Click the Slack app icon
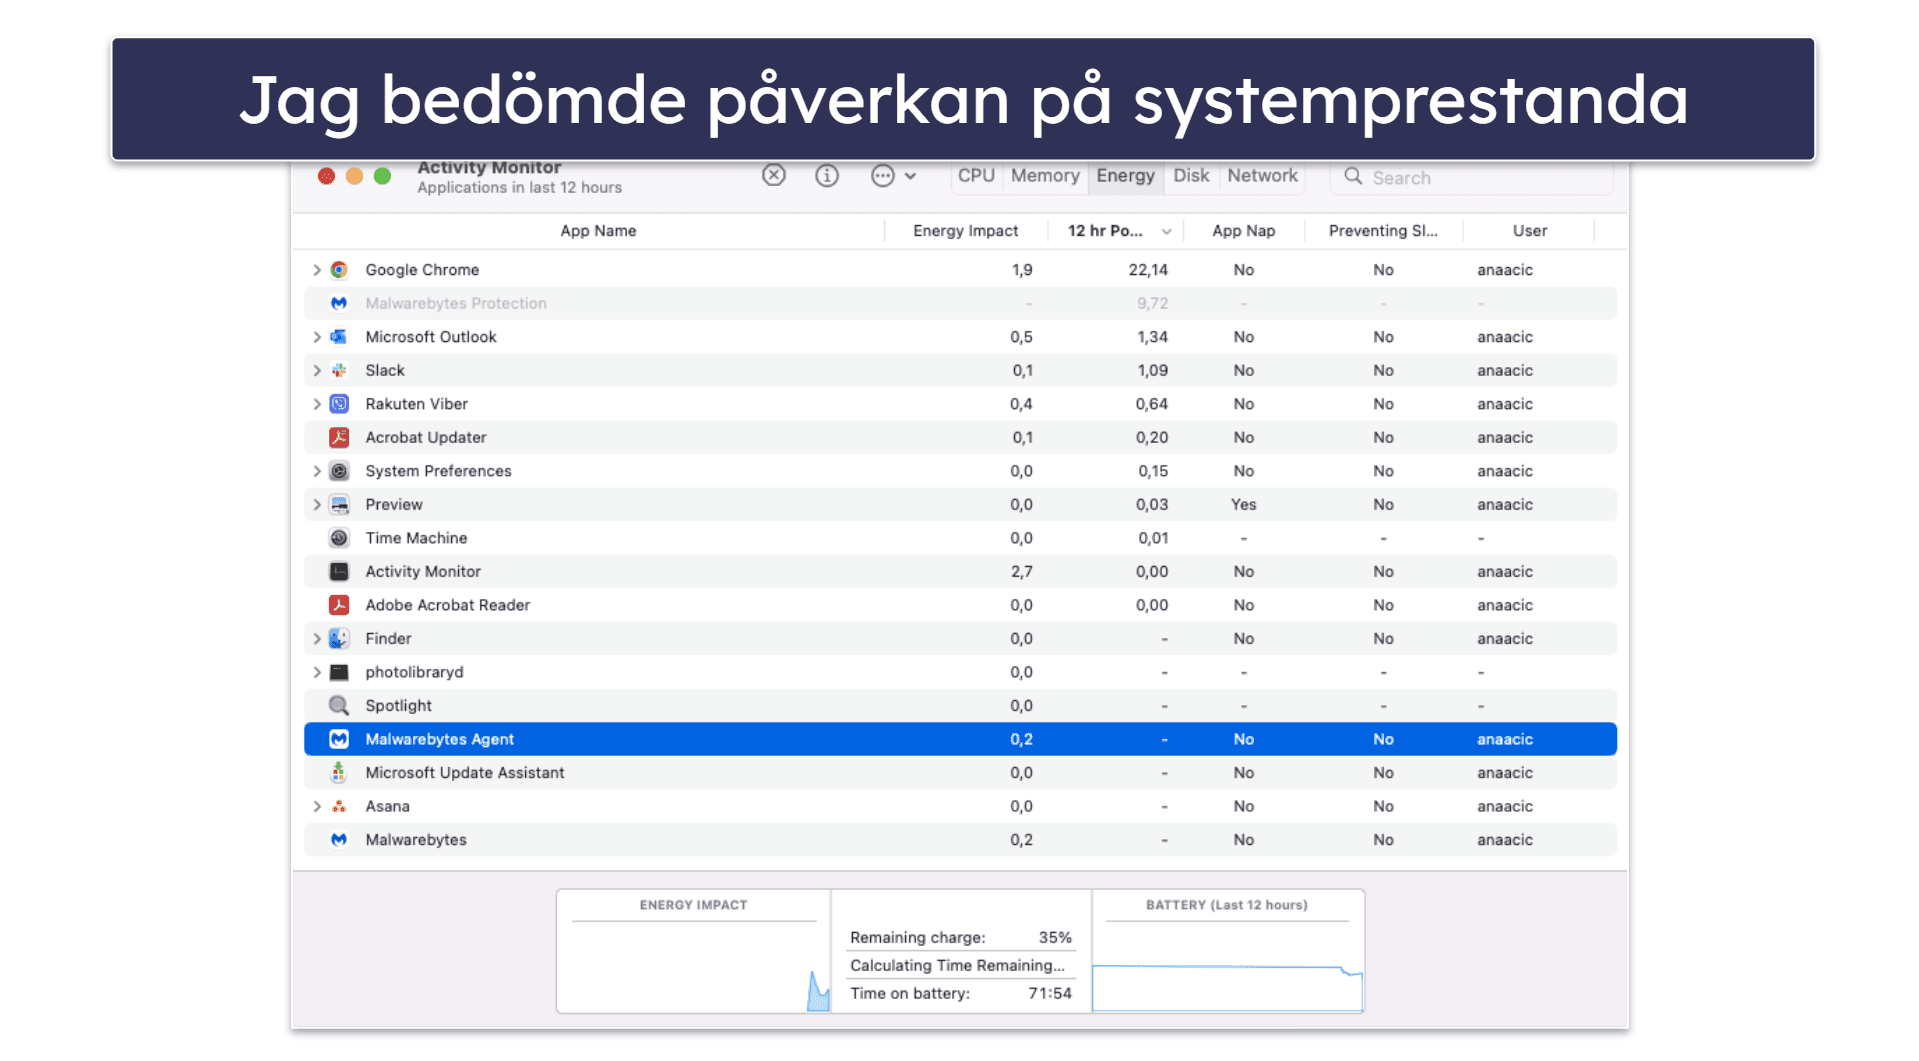The image size is (1919, 1061). tap(339, 370)
